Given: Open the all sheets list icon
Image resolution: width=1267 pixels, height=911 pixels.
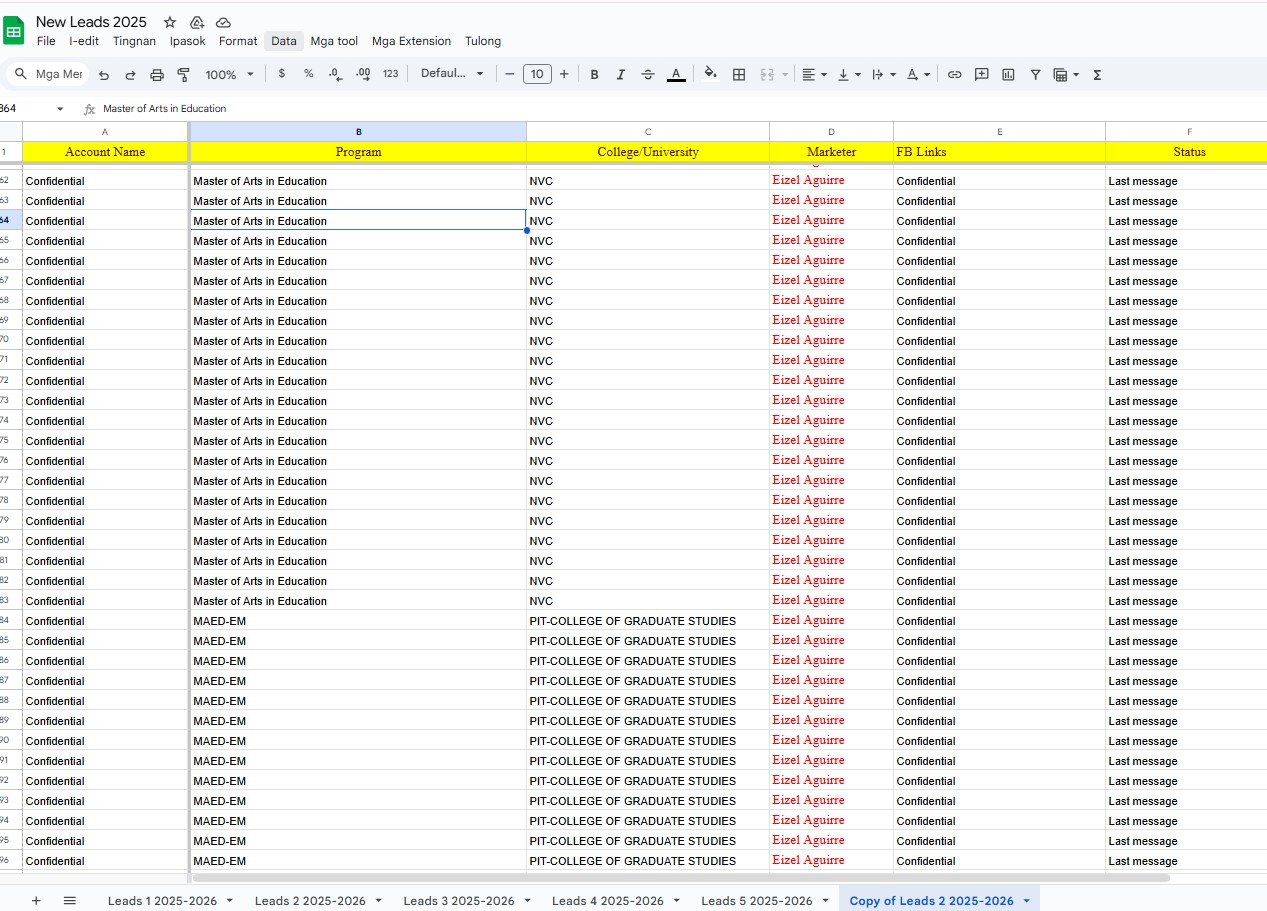Looking at the screenshot, I should (70, 901).
